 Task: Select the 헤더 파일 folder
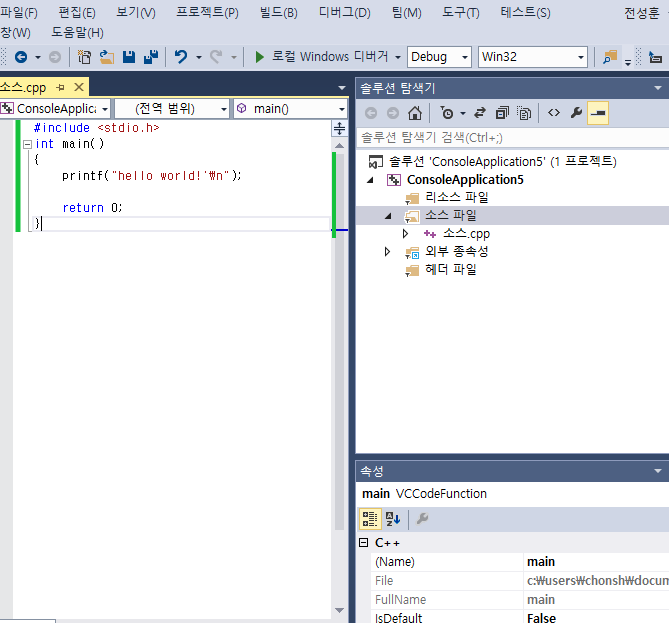(x=451, y=270)
